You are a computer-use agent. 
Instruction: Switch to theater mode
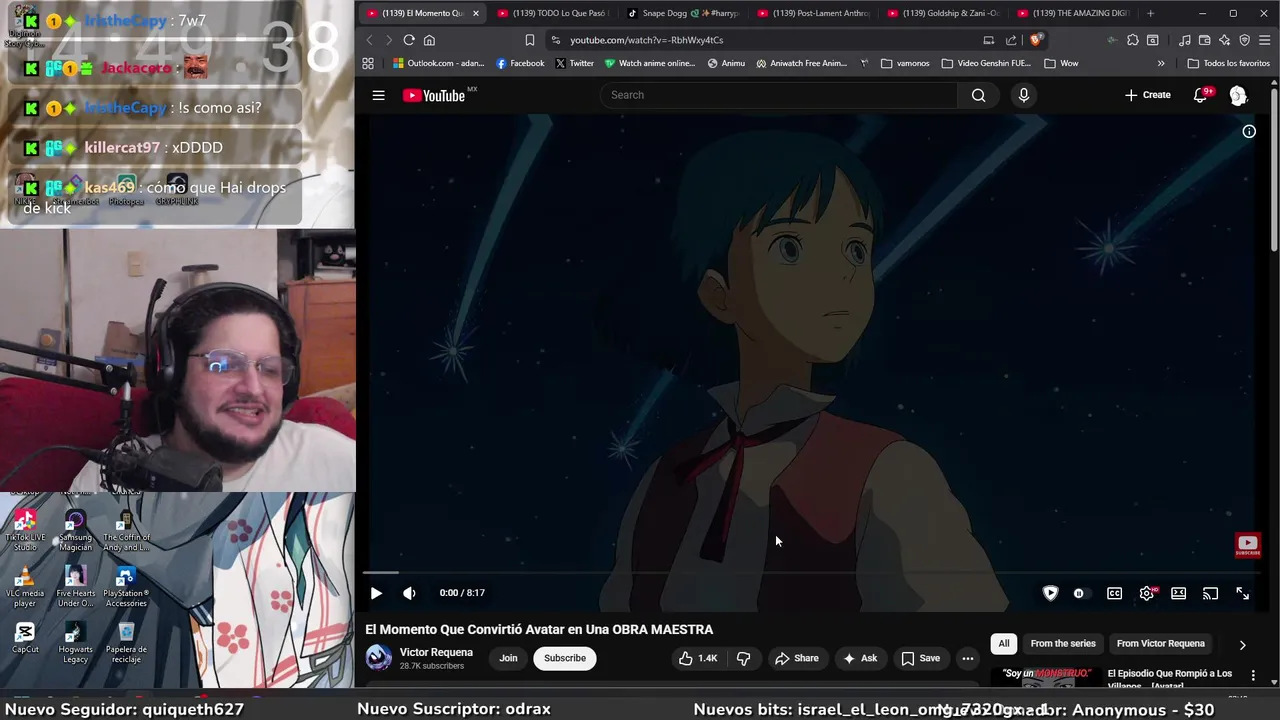point(1179,593)
